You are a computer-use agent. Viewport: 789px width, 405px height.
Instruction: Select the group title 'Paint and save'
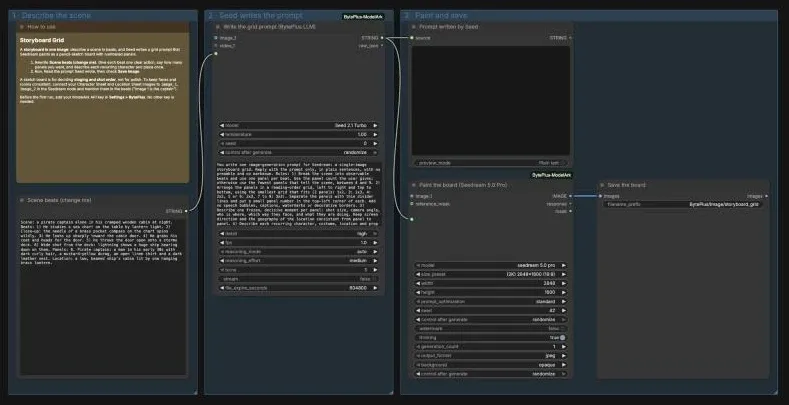[441, 16]
